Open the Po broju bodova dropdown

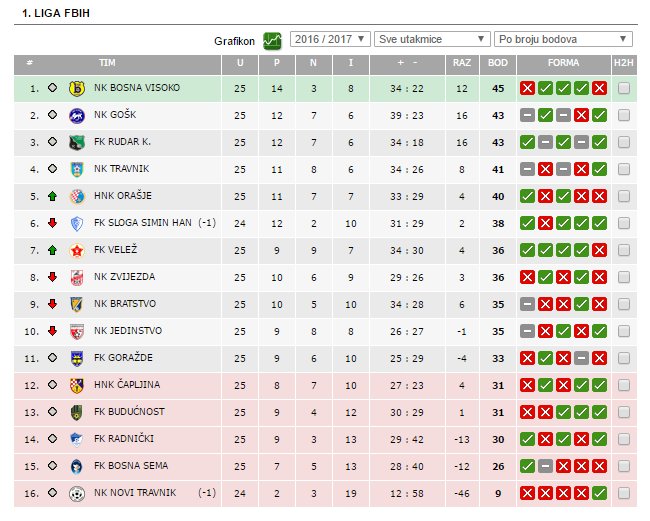pyautogui.click(x=563, y=40)
